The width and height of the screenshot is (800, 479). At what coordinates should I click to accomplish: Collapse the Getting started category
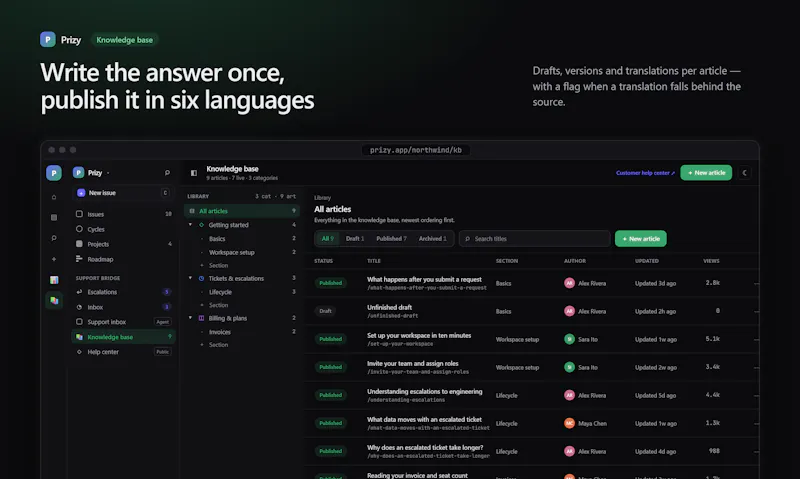click(x=190, y=225)
